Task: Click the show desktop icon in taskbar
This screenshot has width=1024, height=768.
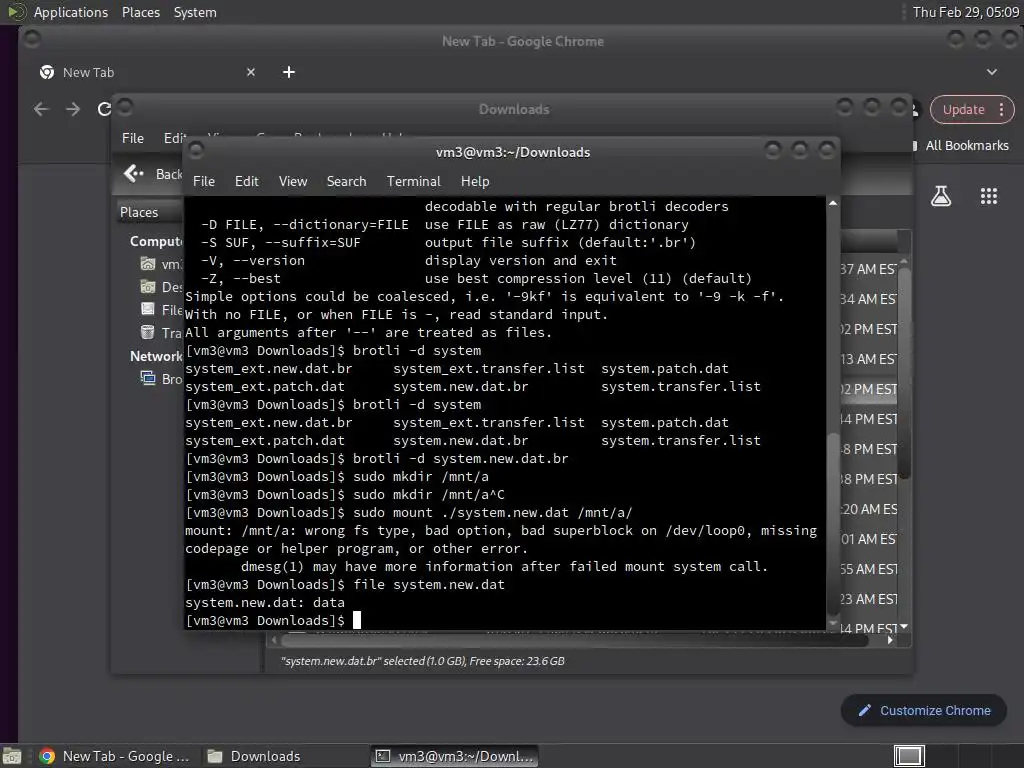Action: 12,756
